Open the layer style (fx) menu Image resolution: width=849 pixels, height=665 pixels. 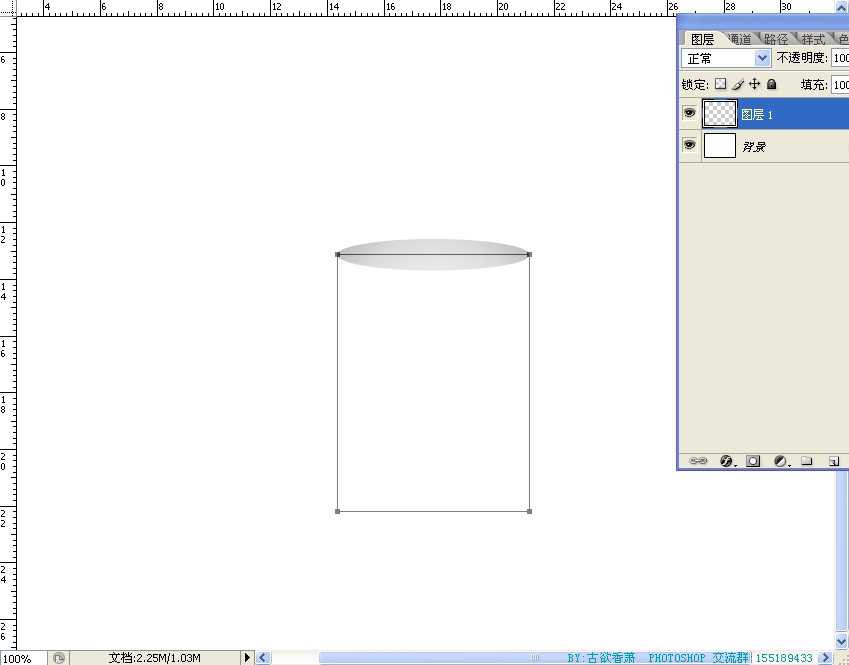[x=727, y=461]
